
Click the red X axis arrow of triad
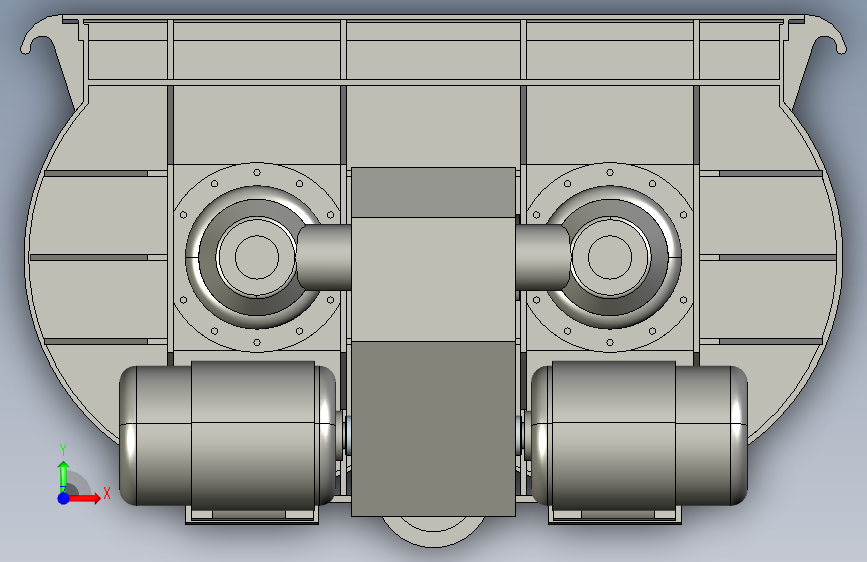[84, 498]
